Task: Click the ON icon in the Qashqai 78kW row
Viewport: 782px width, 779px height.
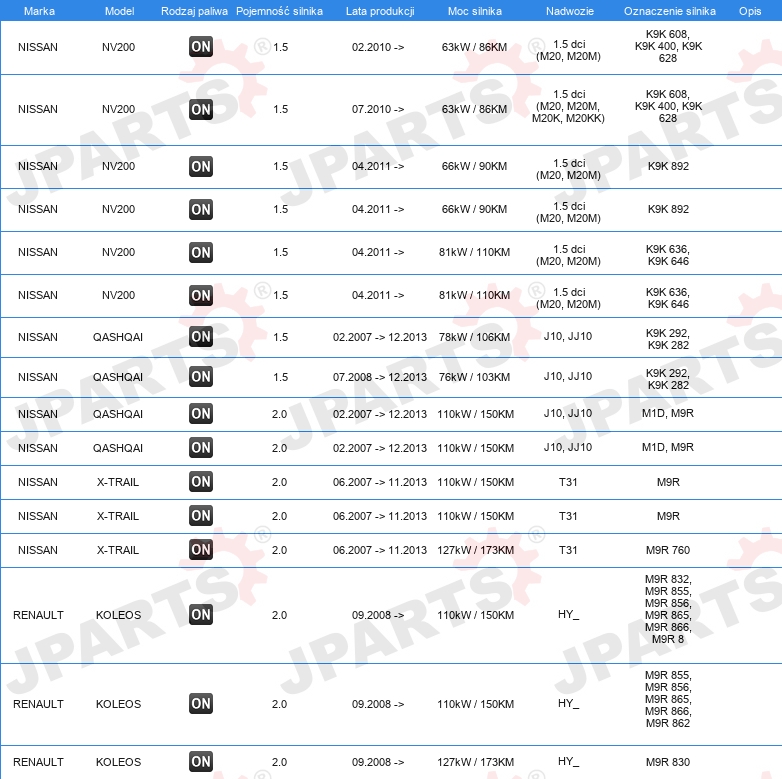Action: click(201, 337)
